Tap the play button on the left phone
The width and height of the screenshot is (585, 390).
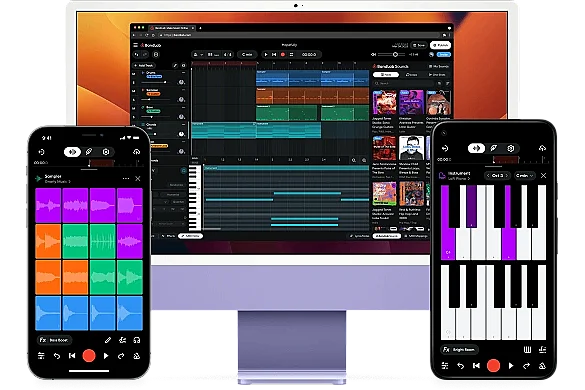[x=106, y=356]
